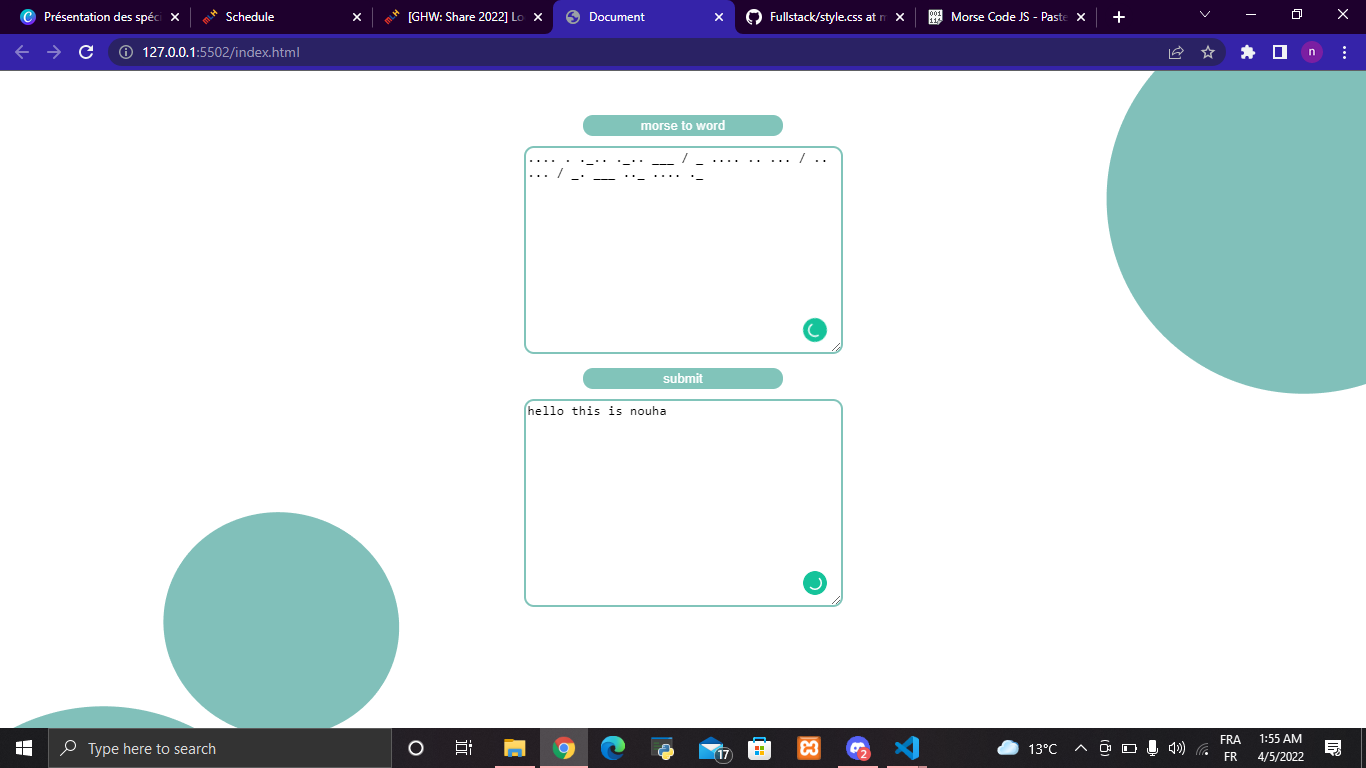The width and height of the screenshot is (1366, 768).
Task: Click the morse code input textarea
Action: [x=683, y=250]
